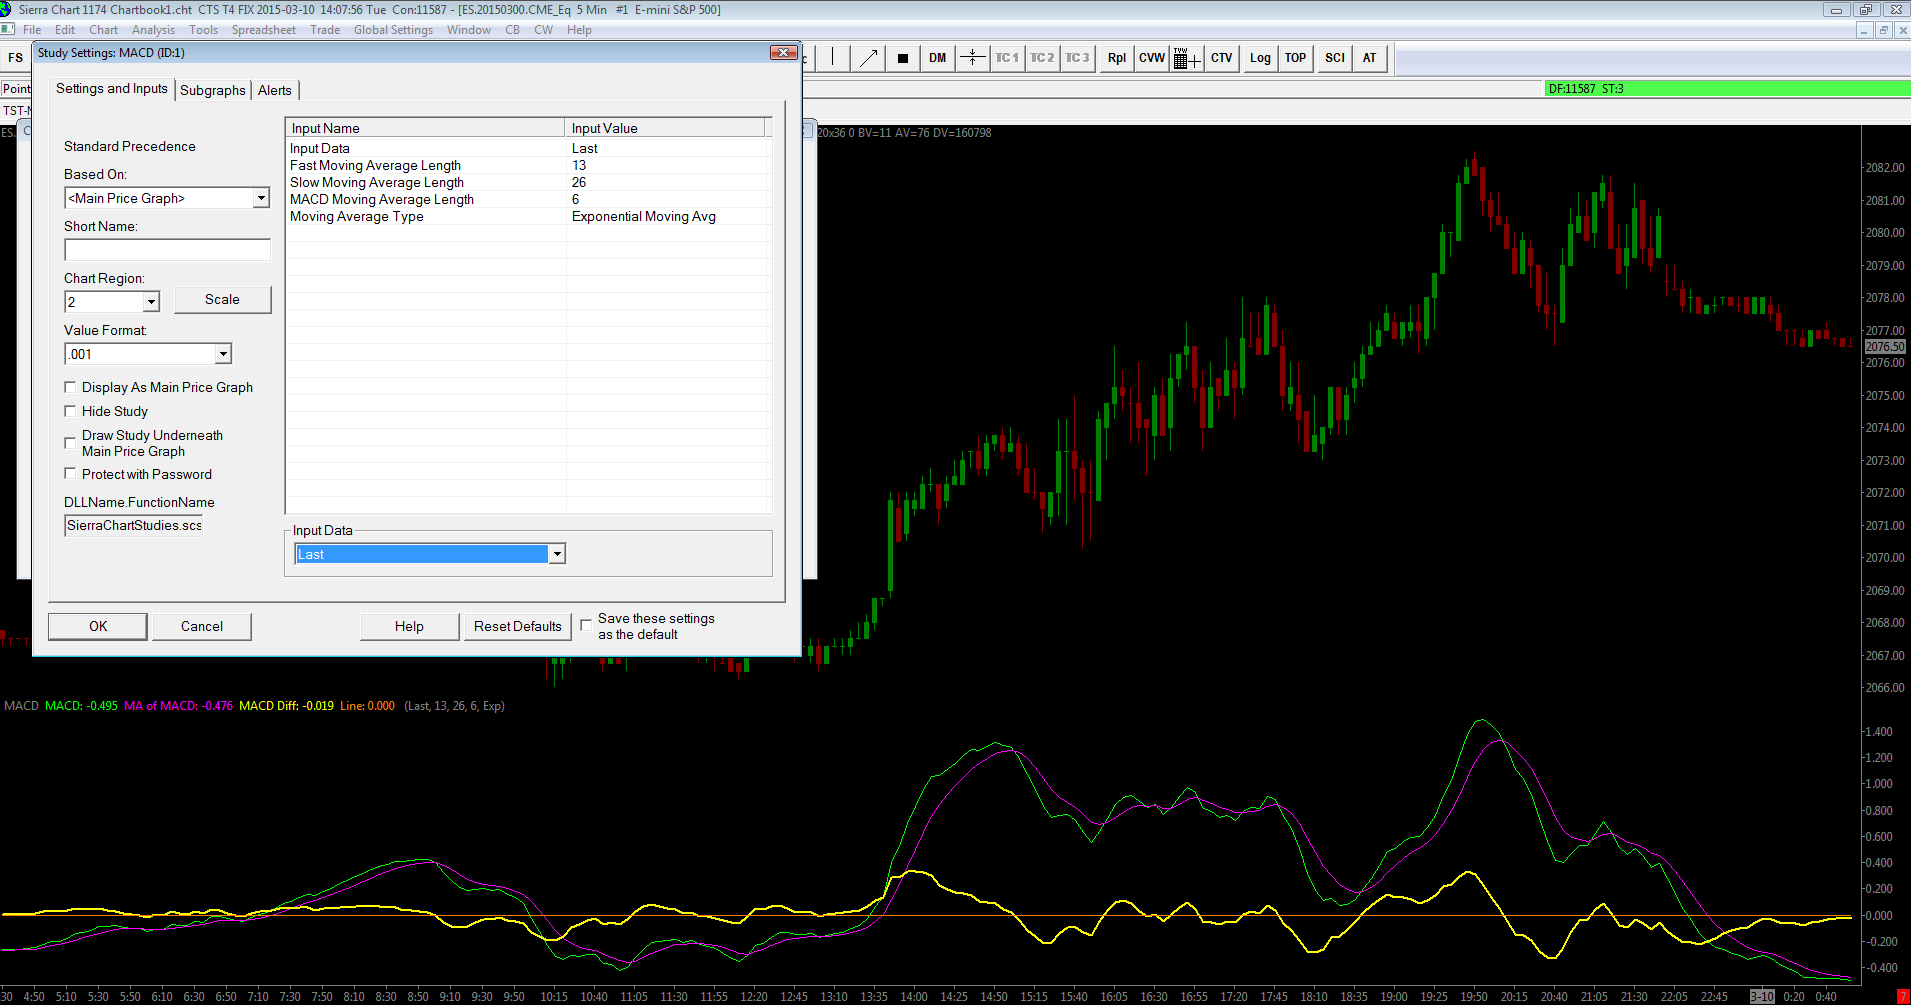Click the Input Name column header
The height and width of the screenshot is (1006, 1911).
pyautogui.click(x=425, y=128)
